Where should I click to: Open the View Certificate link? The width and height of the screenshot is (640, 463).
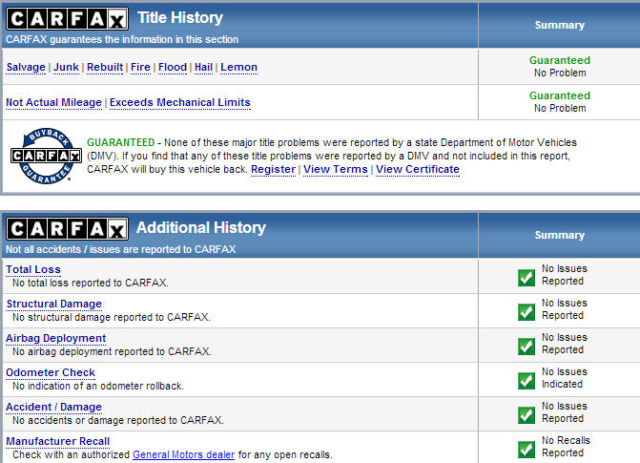click(x=418, y=169)
